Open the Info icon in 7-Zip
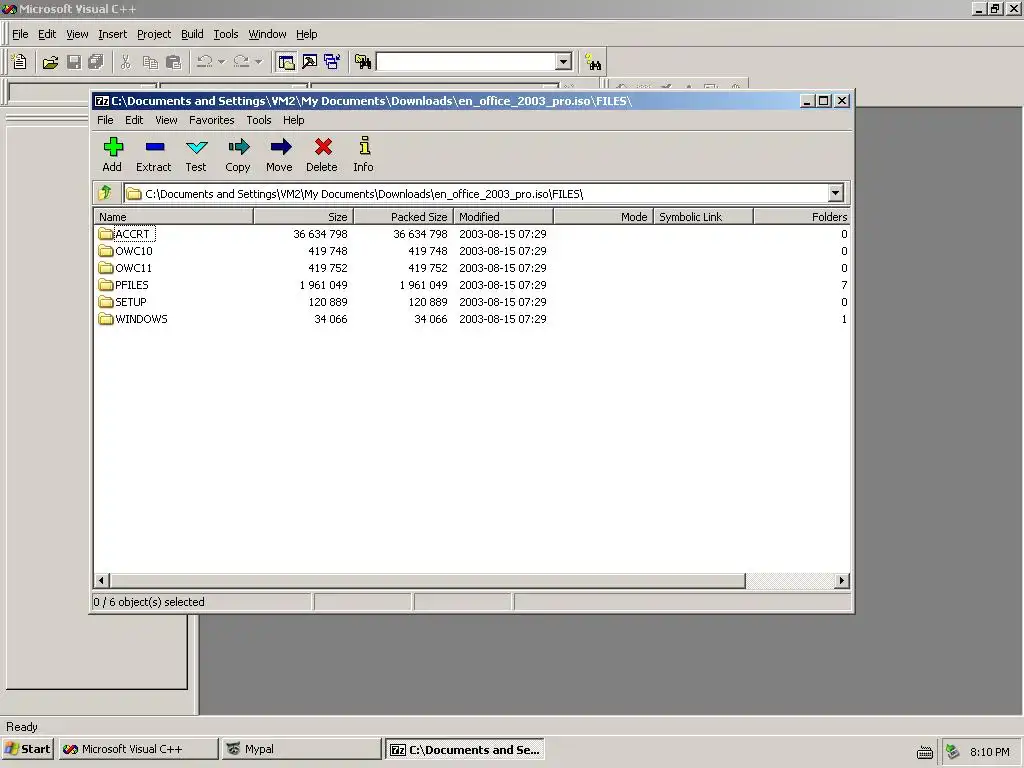The image size is (1024, 768). tap(364, 155)
